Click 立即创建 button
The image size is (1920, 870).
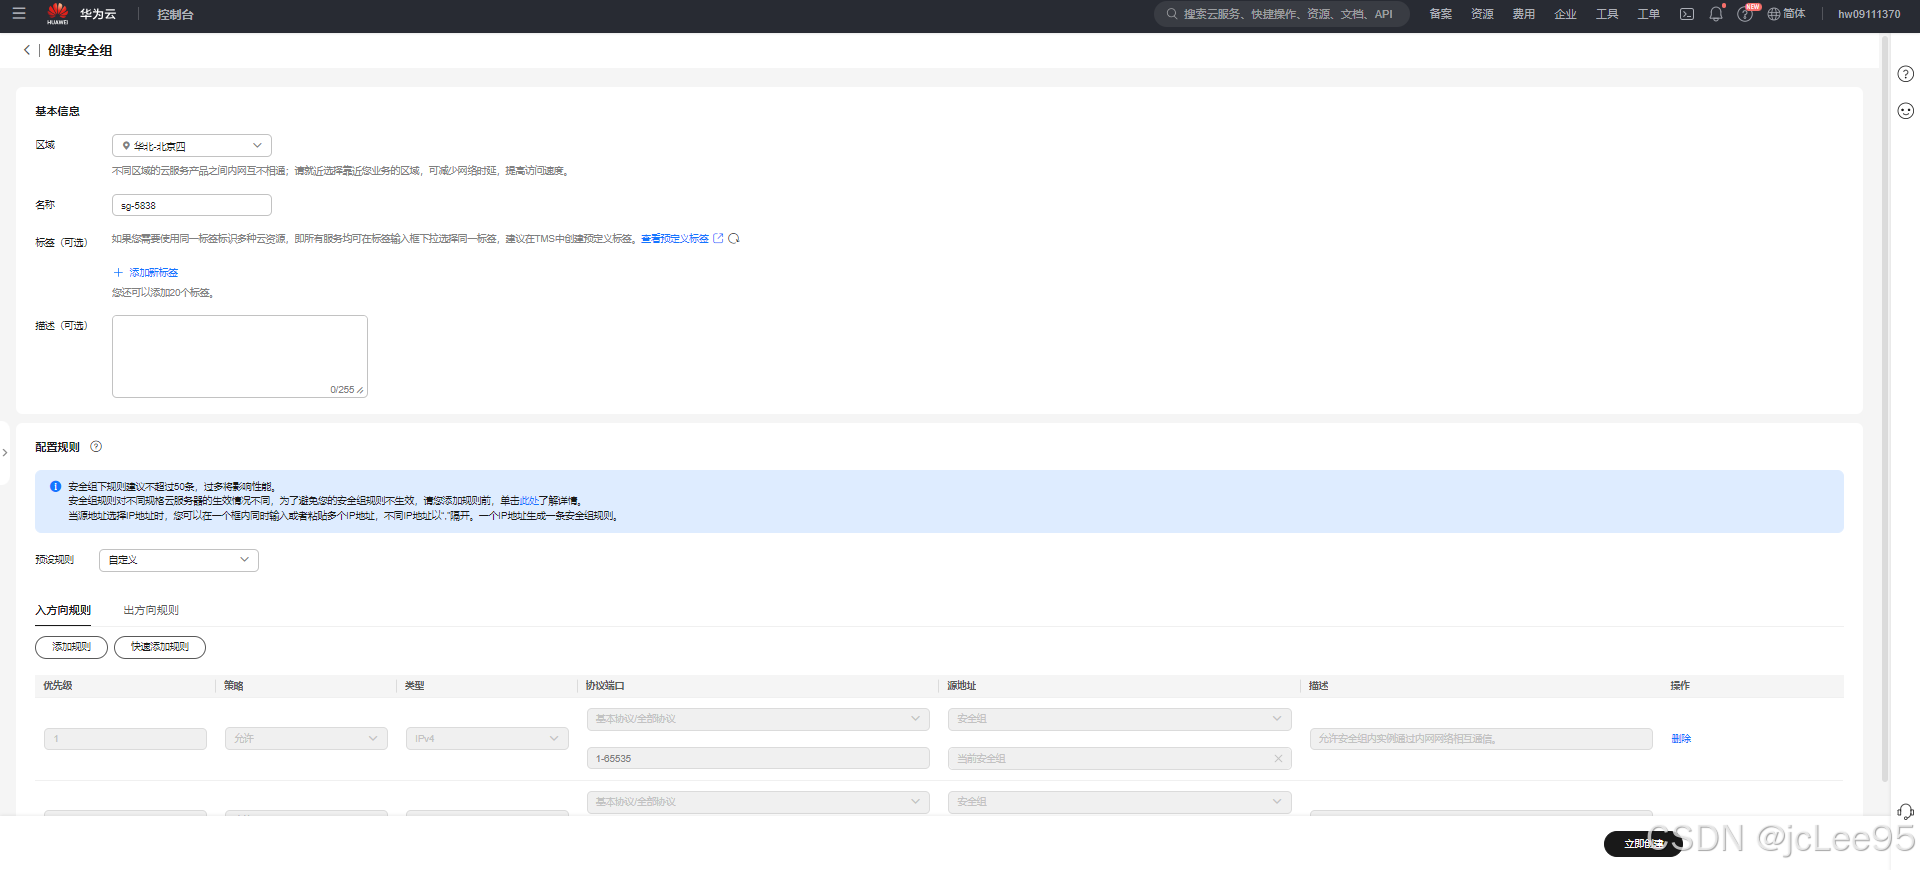[1644, 844]
